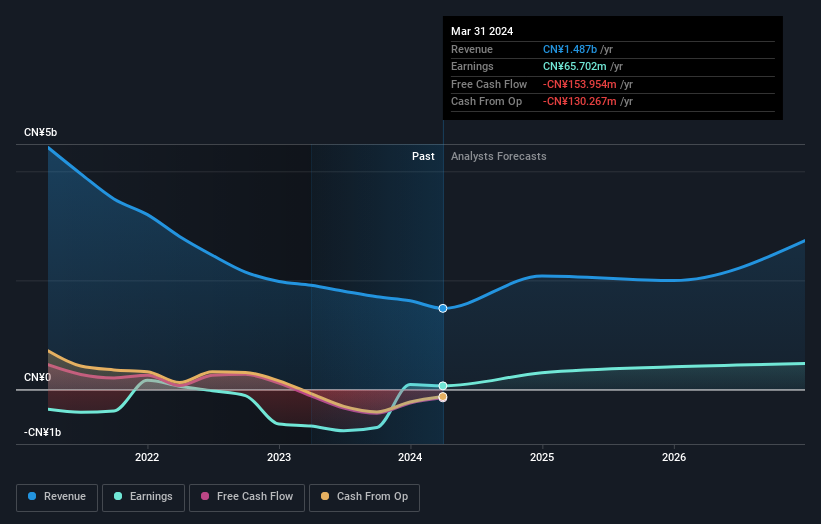Screen dimensions: 821x524
Task: Click the orange Cash From Op legend dot
Action: pos(325,496)
